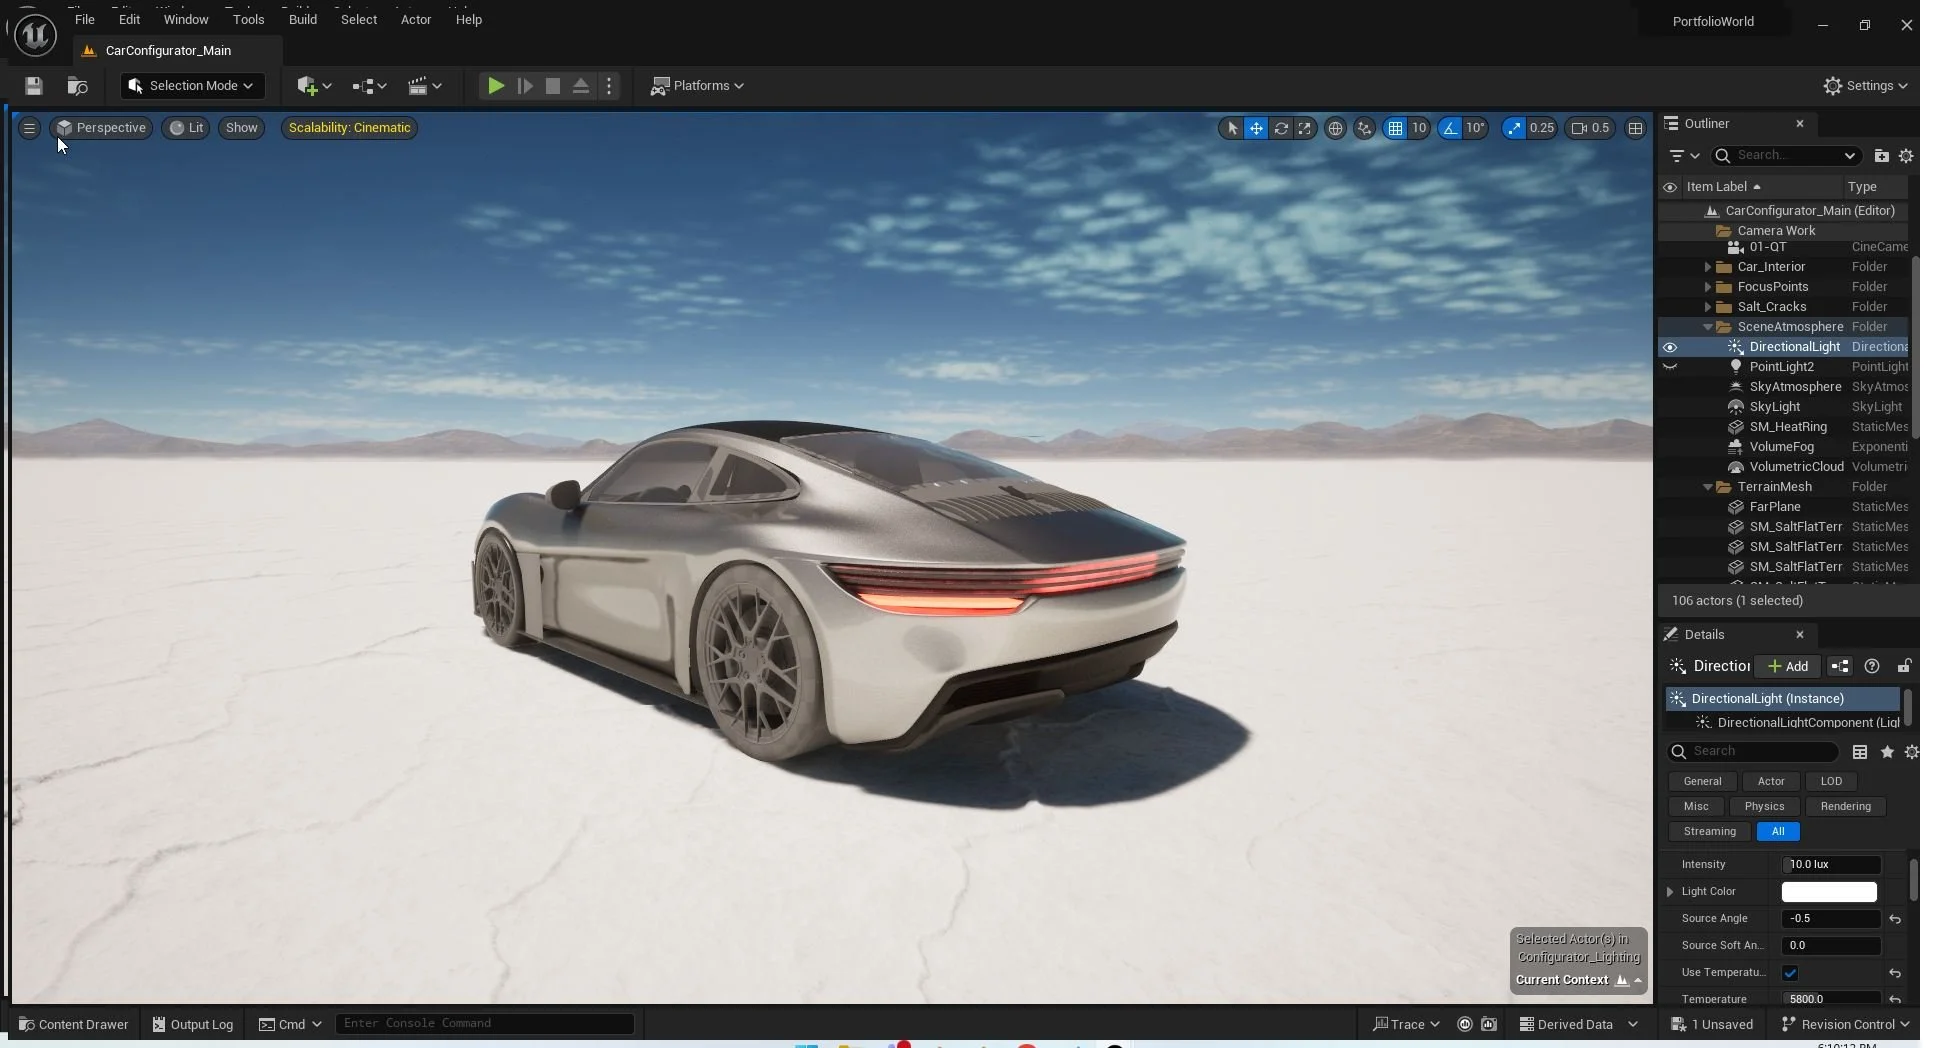Switch the world/local coordinate system globe icon
This screenshot has width=1936, height=1048.
click(1335, 128)
